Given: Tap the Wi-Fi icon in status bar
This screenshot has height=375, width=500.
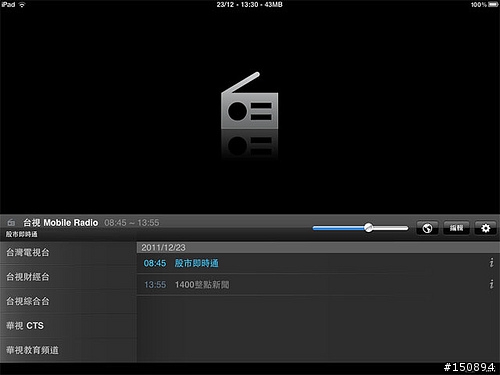Looking at the screenshot, I should click(22, 4).
